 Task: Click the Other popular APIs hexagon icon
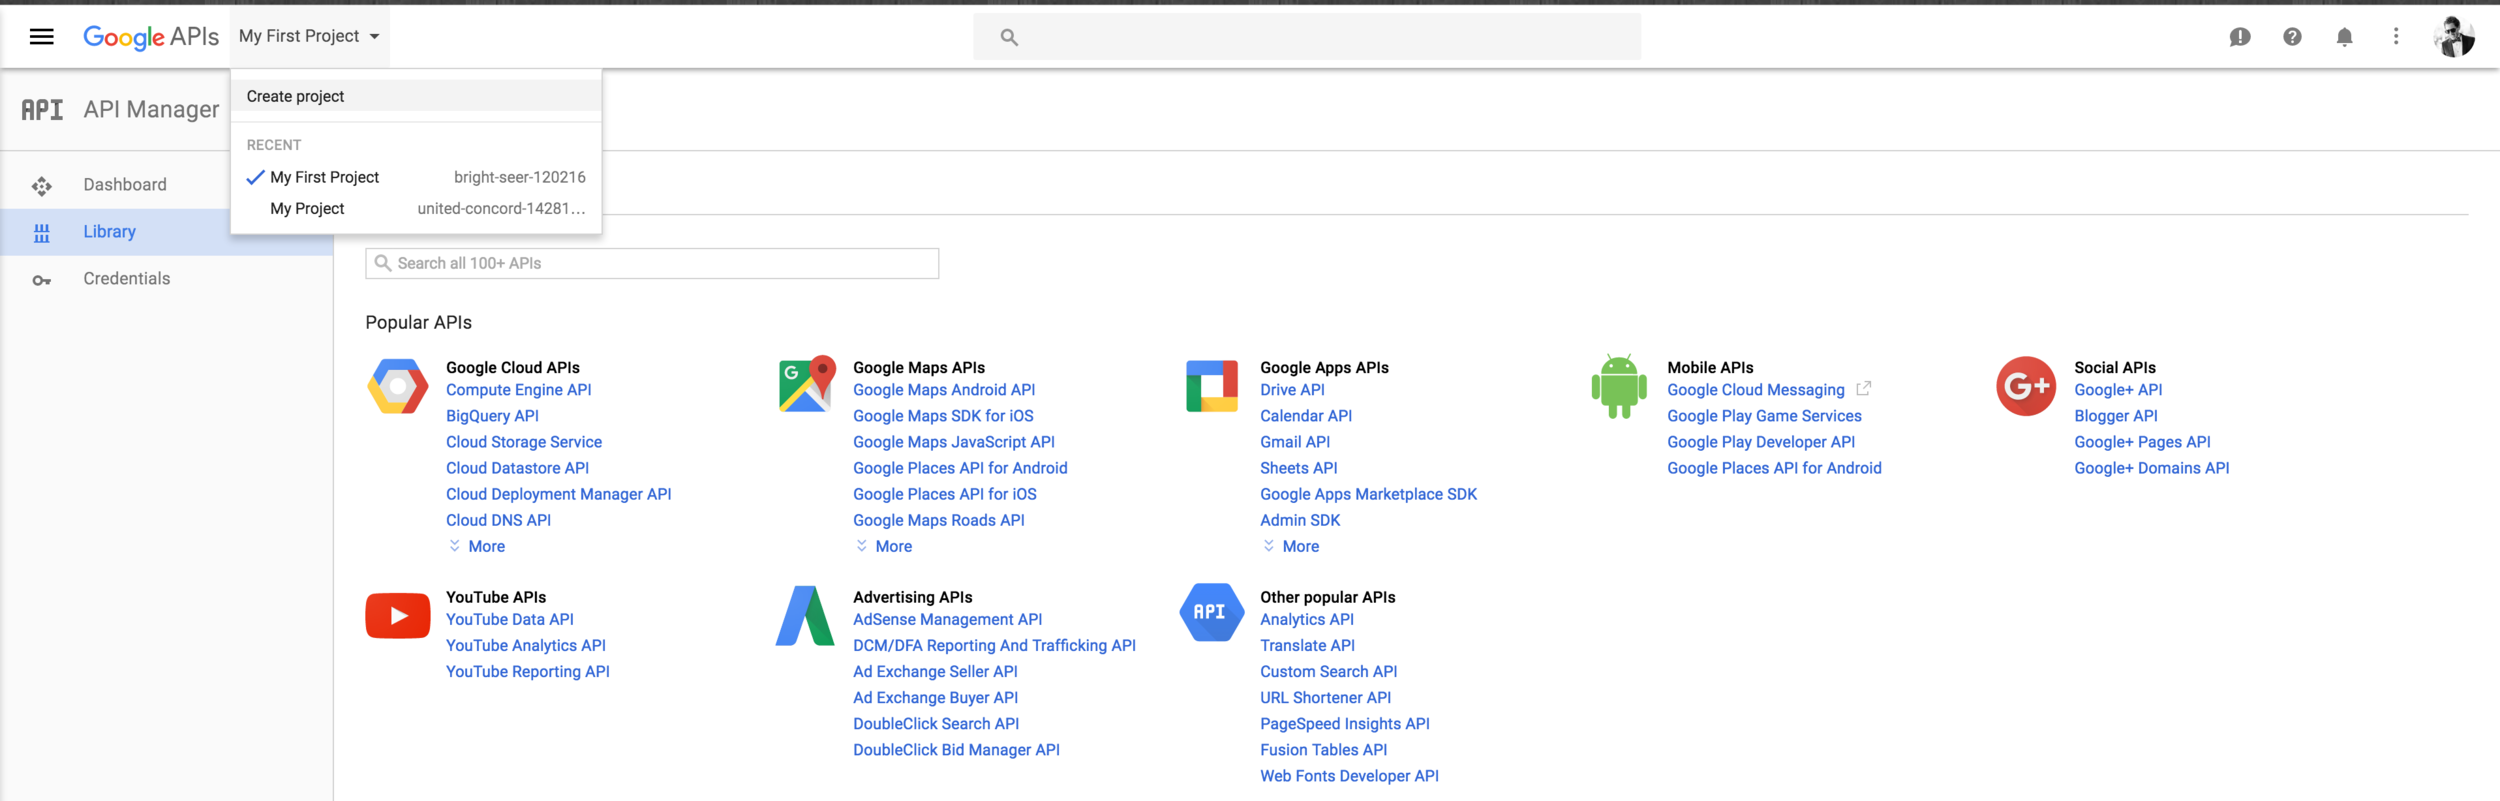pos(1211,612)
